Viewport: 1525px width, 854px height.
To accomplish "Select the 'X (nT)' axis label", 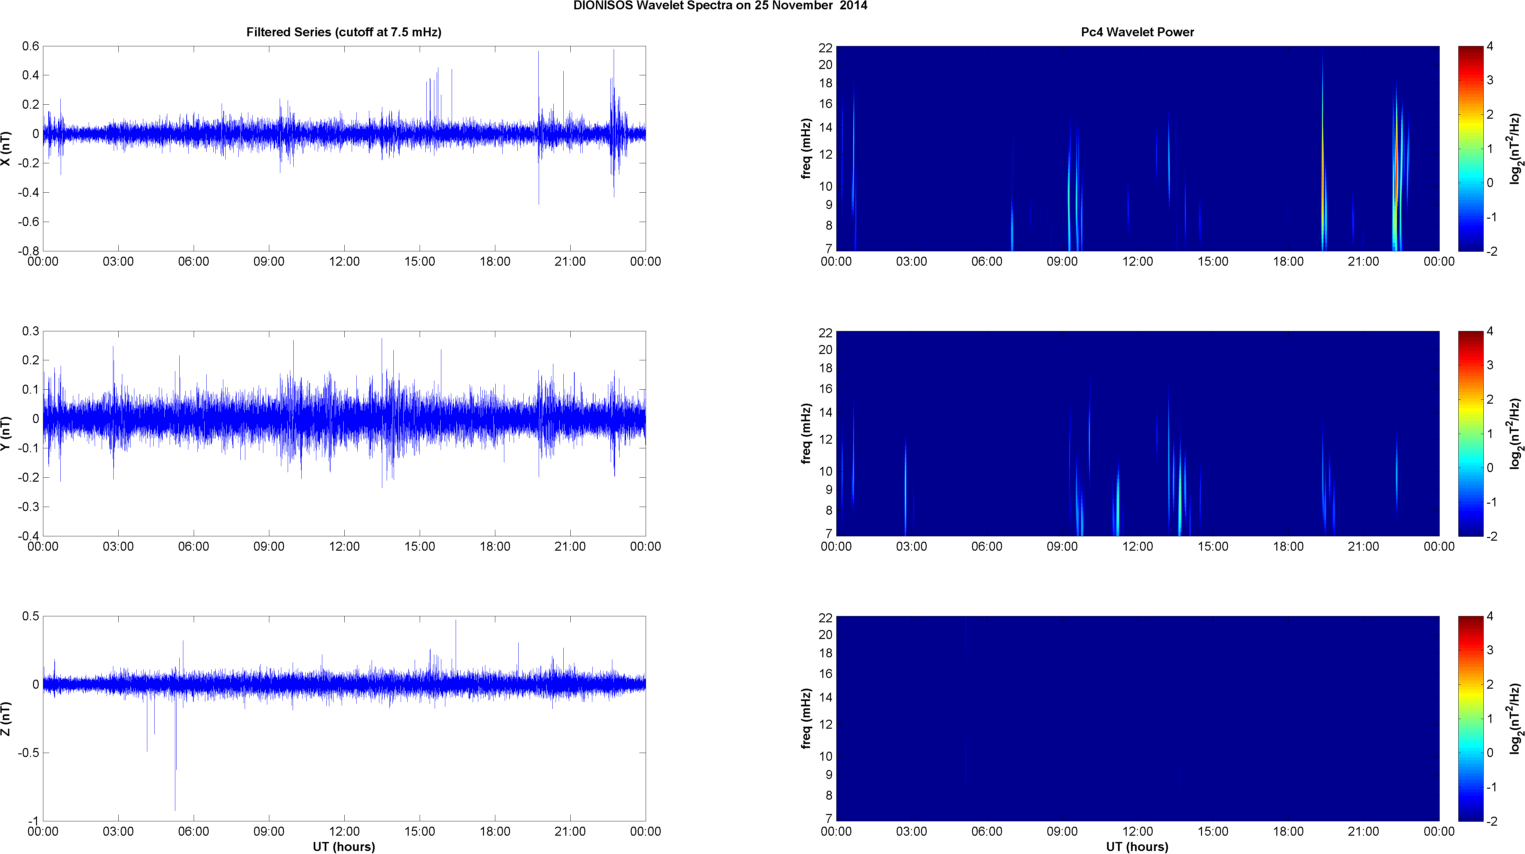I will 7,148.
